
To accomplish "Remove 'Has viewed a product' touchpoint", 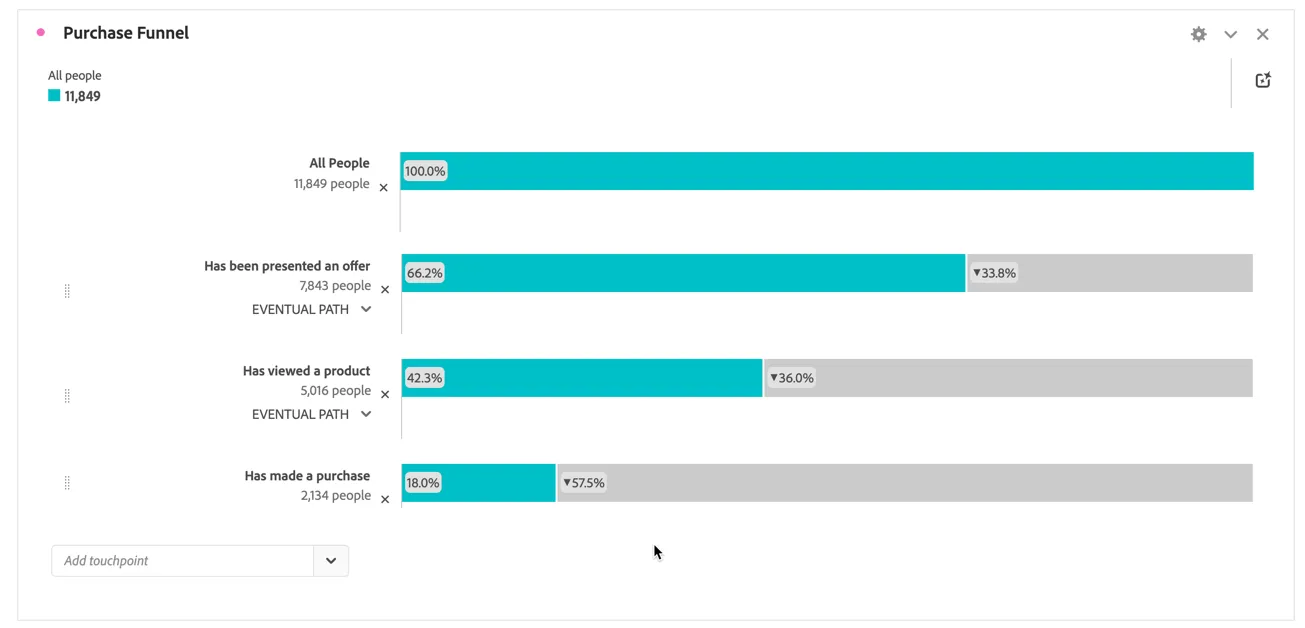I will (385, 395).
